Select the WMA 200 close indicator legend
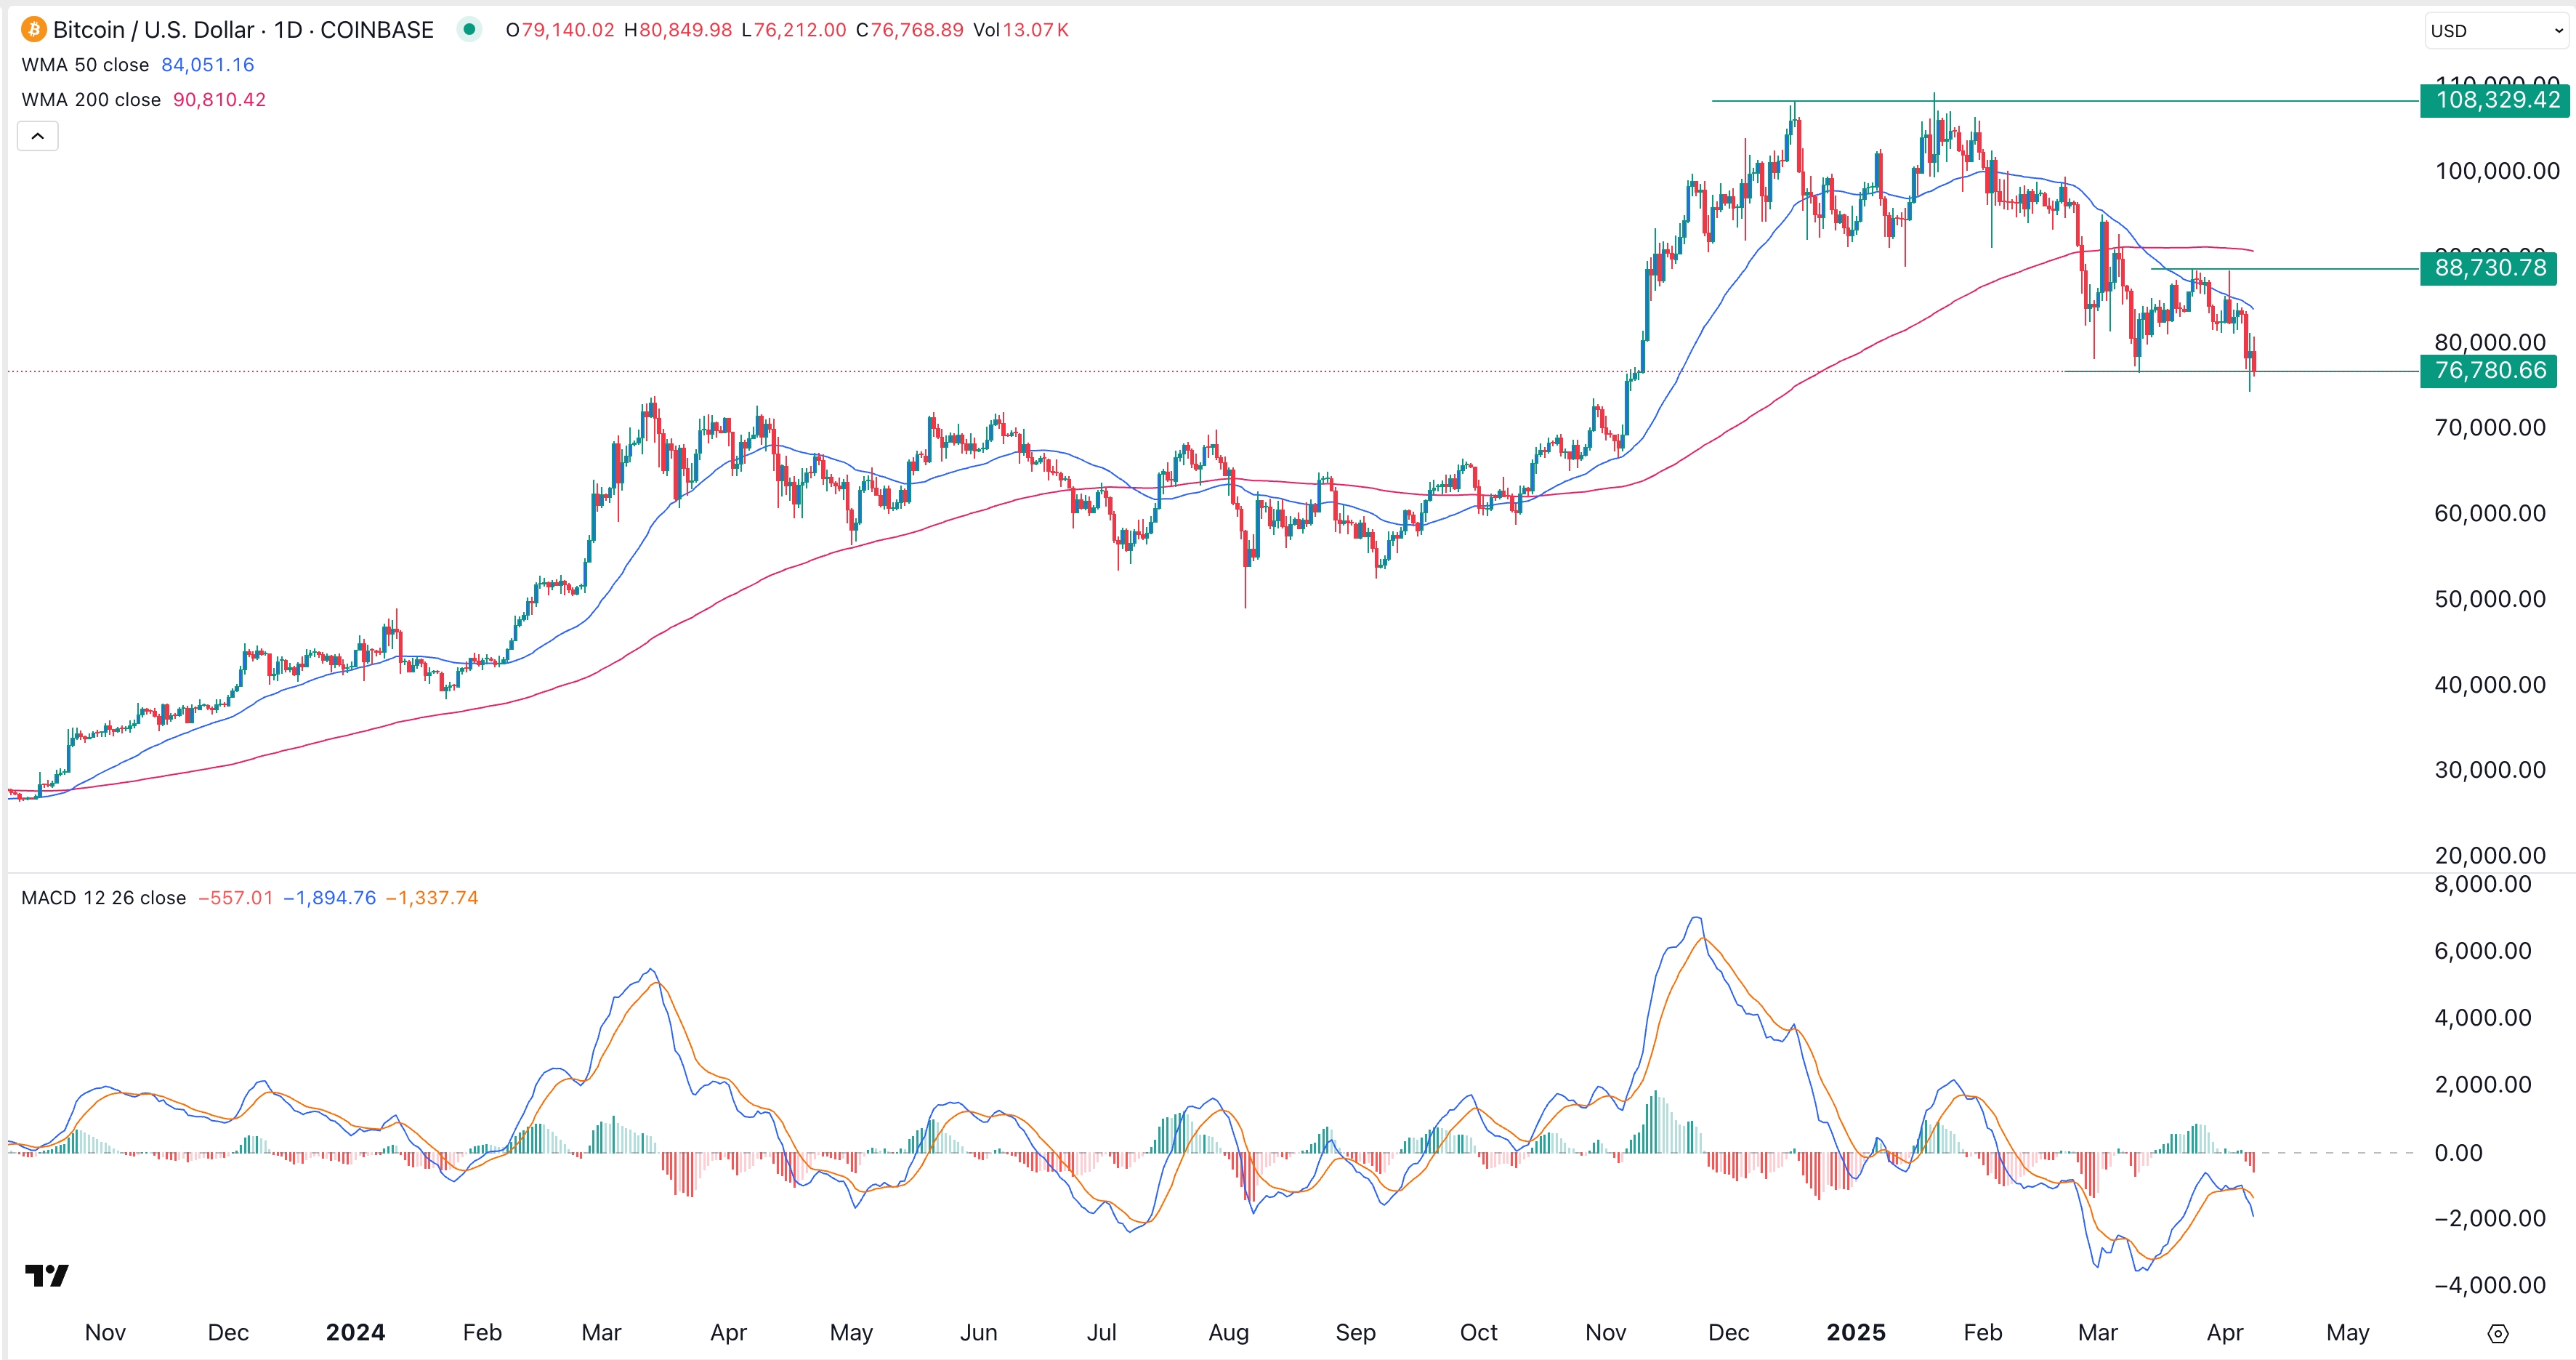 pyautogui.click(x=91, y=100)
